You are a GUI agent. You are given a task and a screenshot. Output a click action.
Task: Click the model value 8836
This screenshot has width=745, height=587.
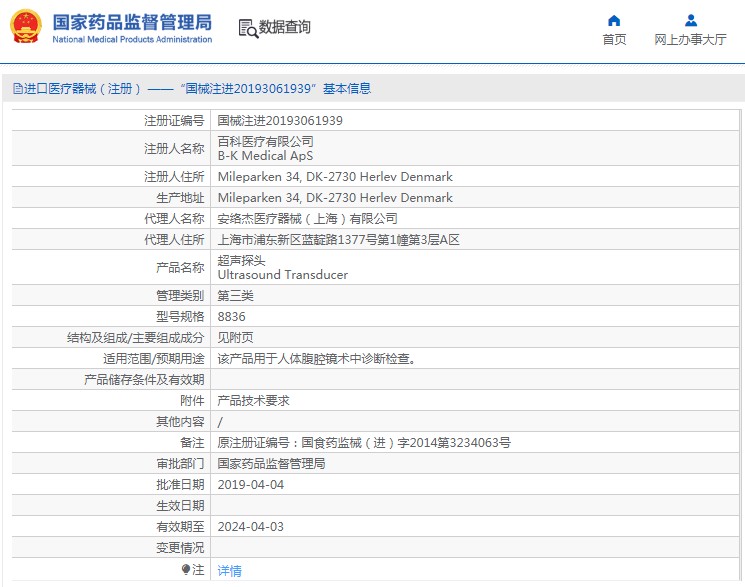pos(231,317)
